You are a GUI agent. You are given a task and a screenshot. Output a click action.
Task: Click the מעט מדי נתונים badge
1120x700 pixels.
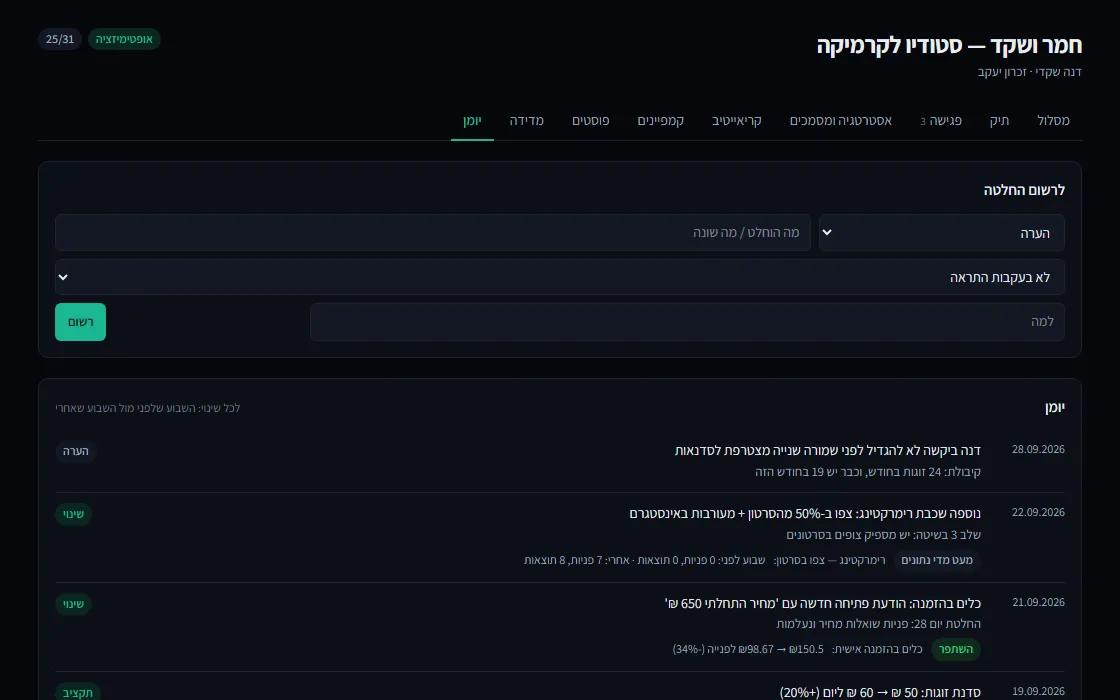936,560
